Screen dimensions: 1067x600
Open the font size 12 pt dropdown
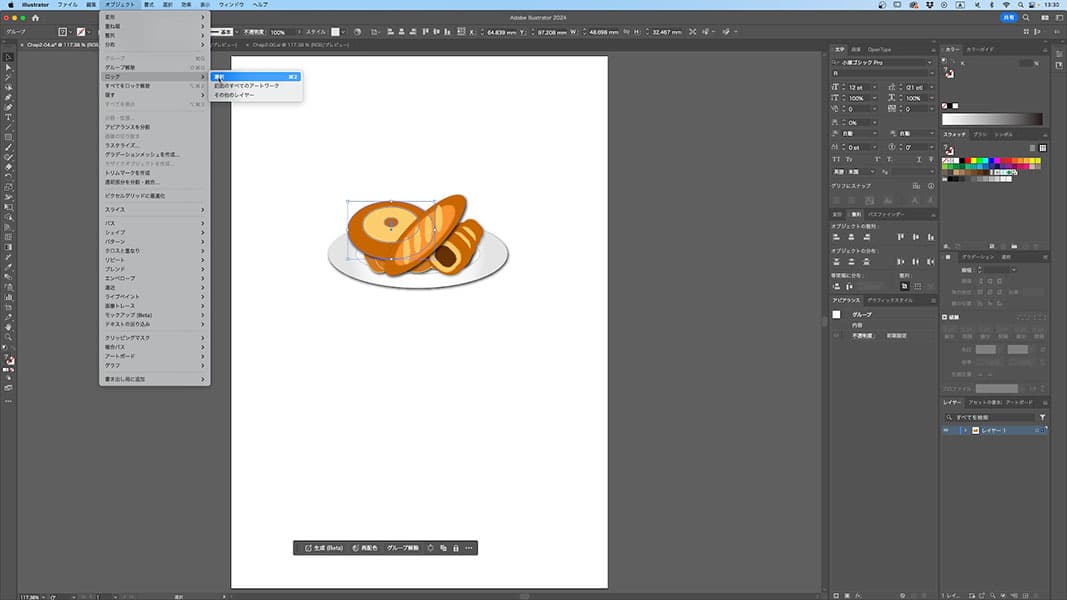[873, 87]
